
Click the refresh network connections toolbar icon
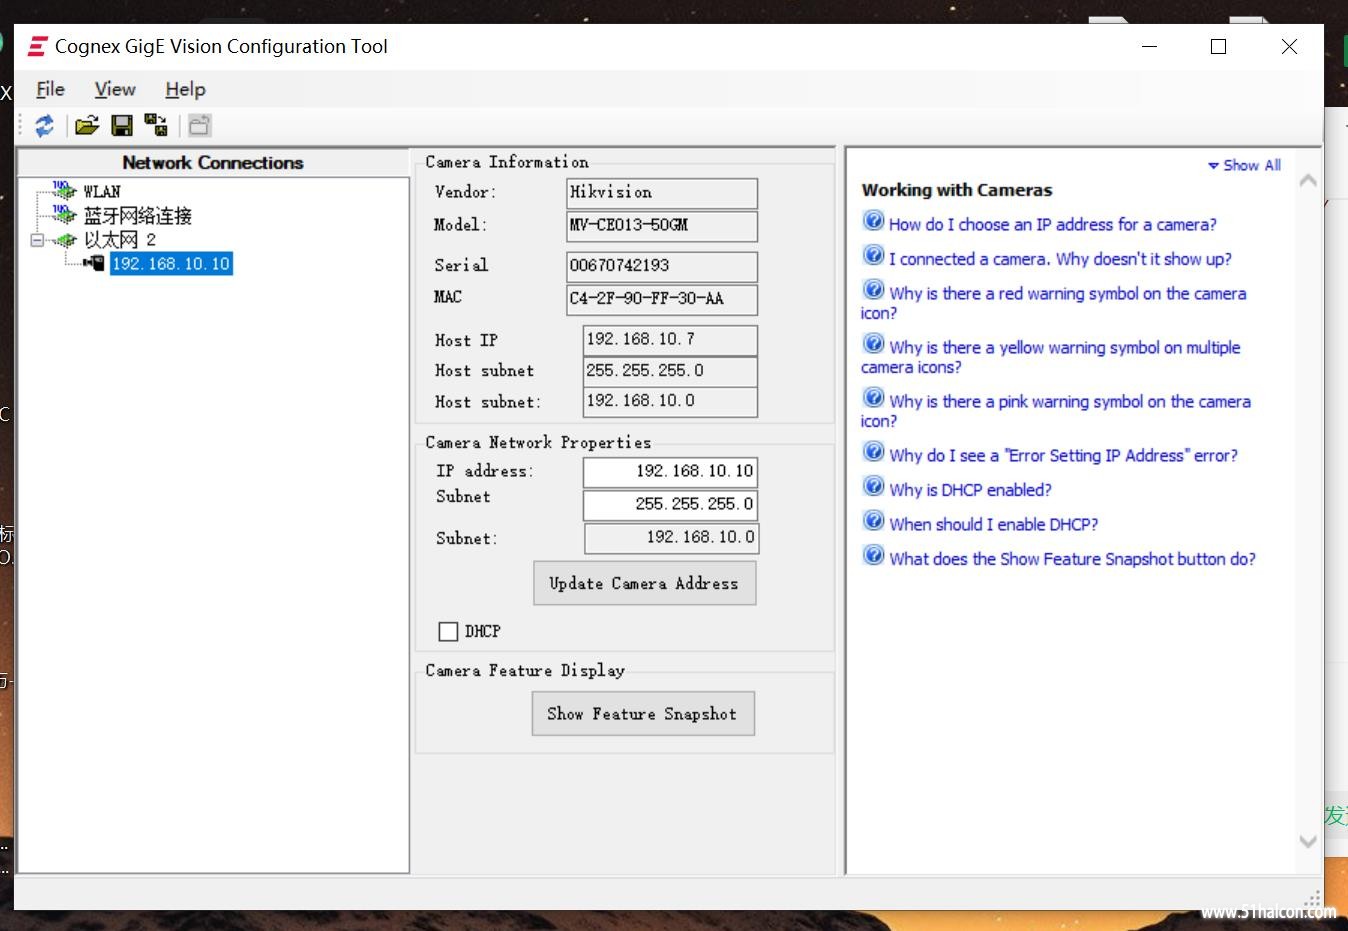coord(44,125)
